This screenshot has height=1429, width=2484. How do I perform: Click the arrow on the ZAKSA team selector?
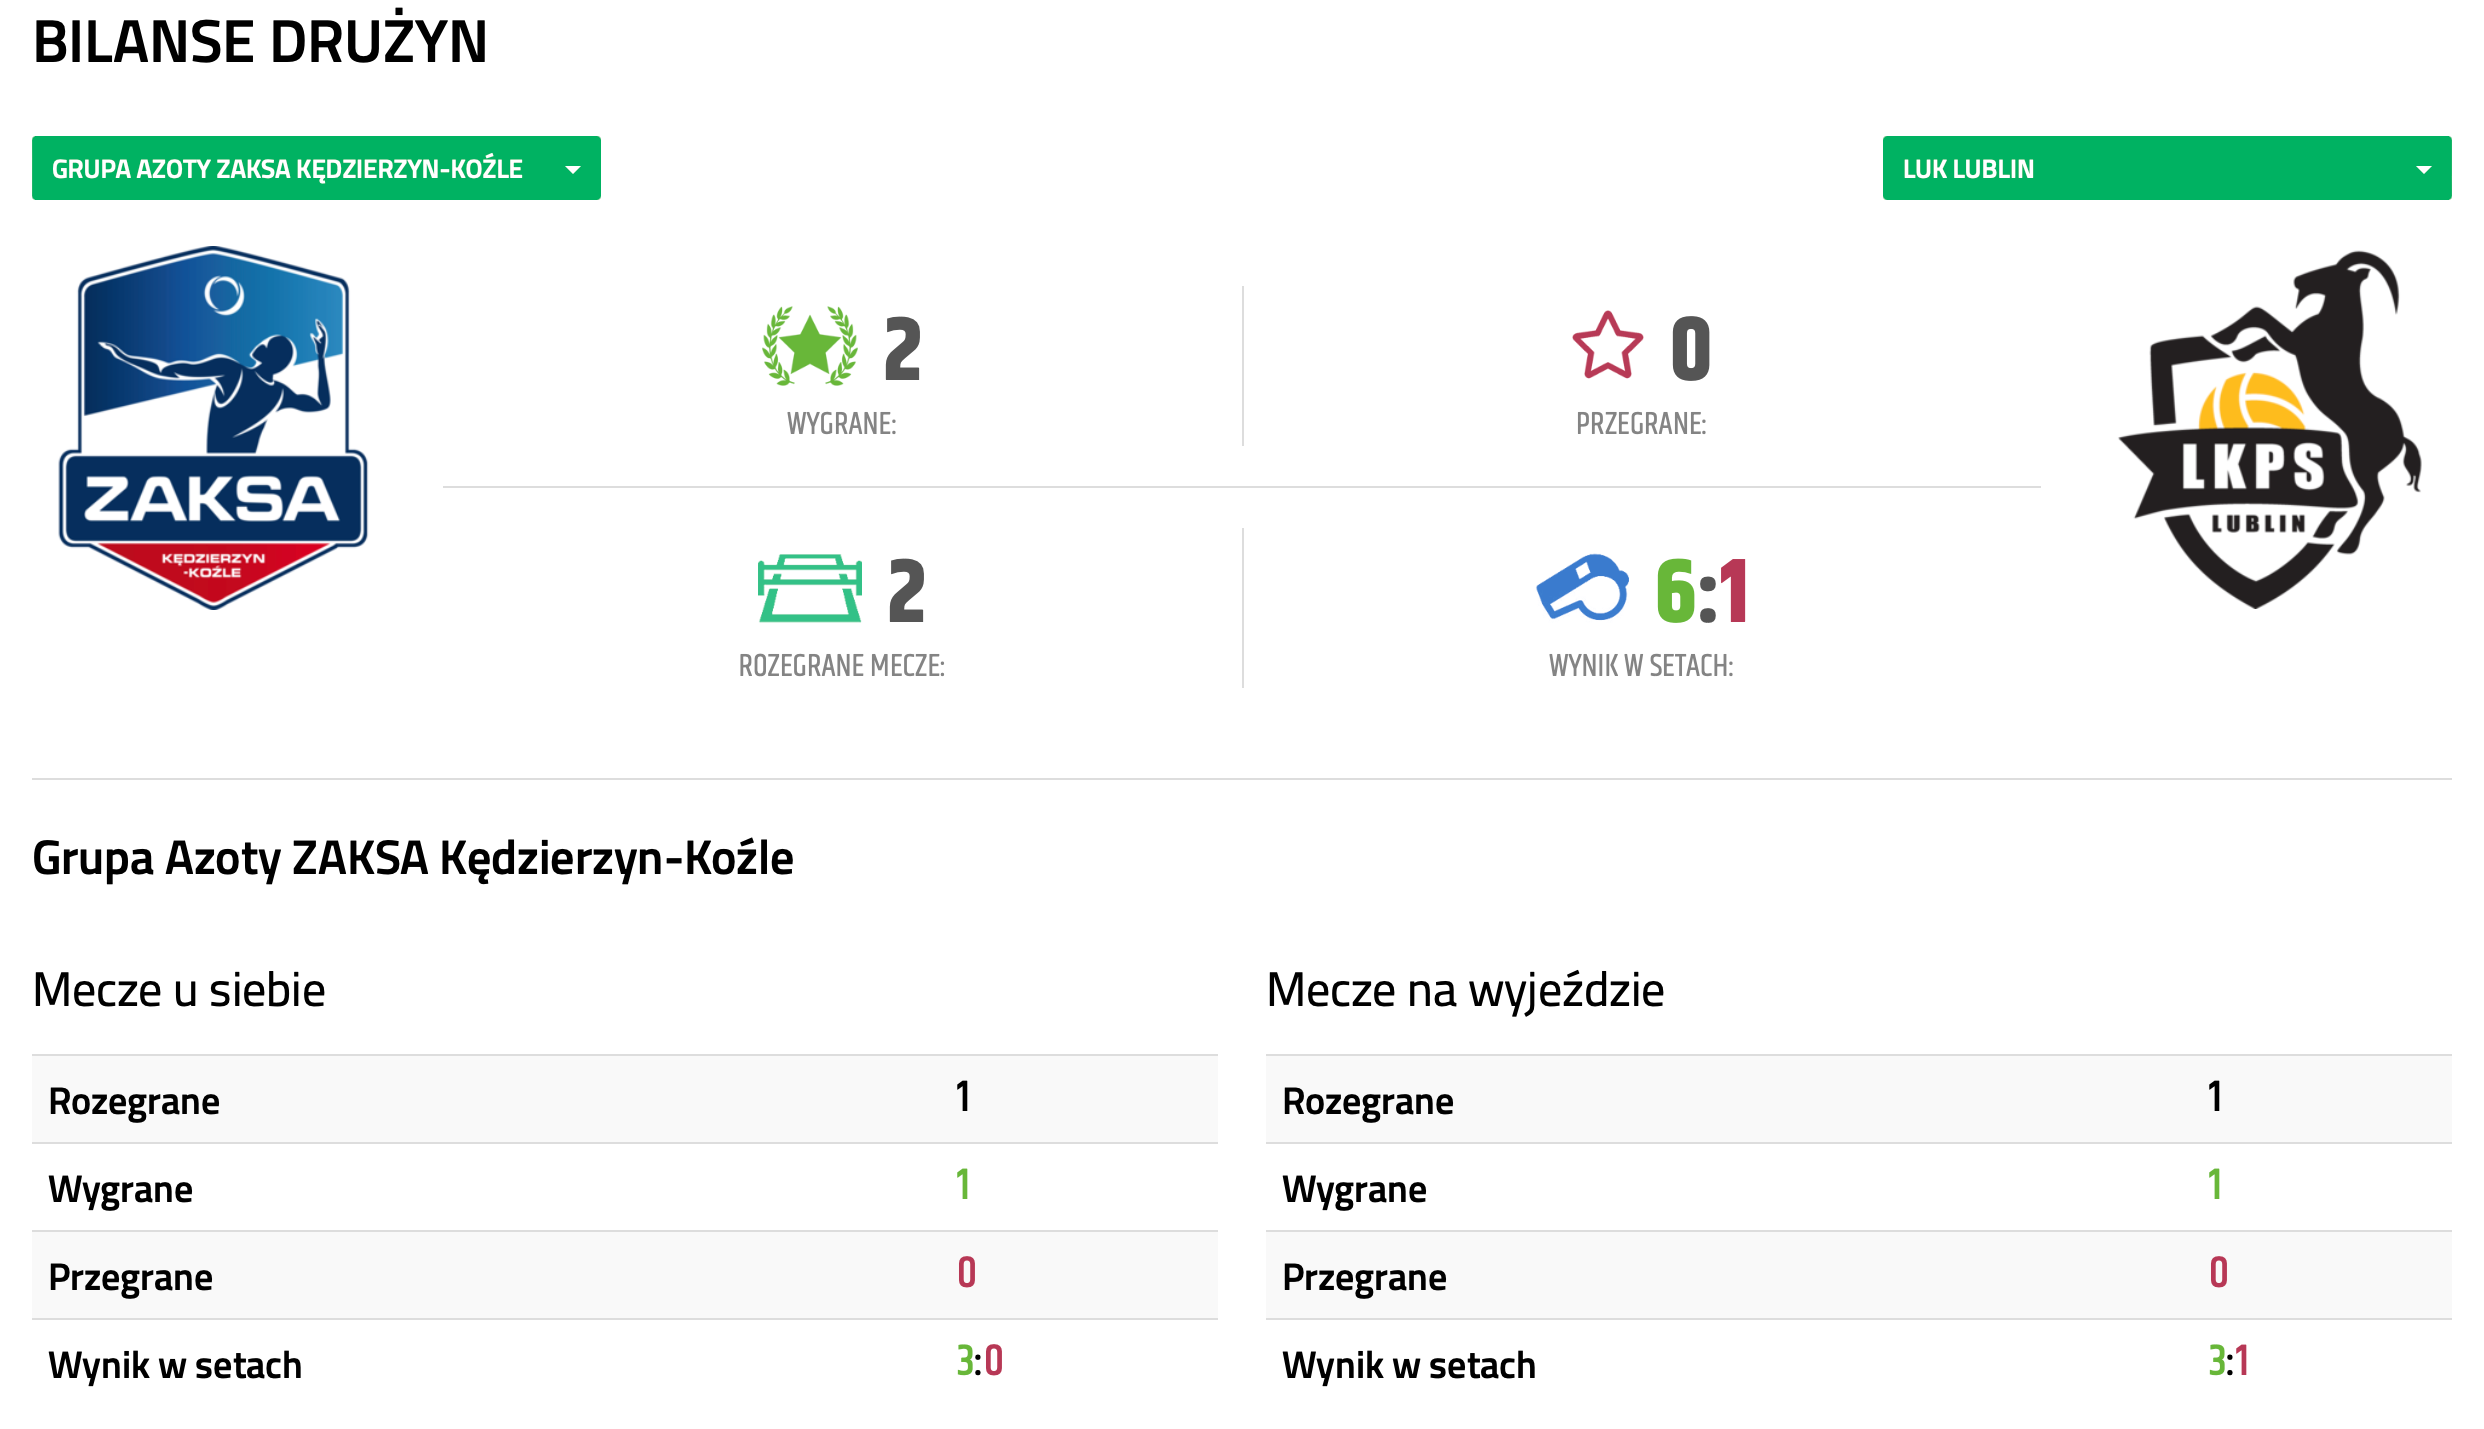tap(573, 170)
